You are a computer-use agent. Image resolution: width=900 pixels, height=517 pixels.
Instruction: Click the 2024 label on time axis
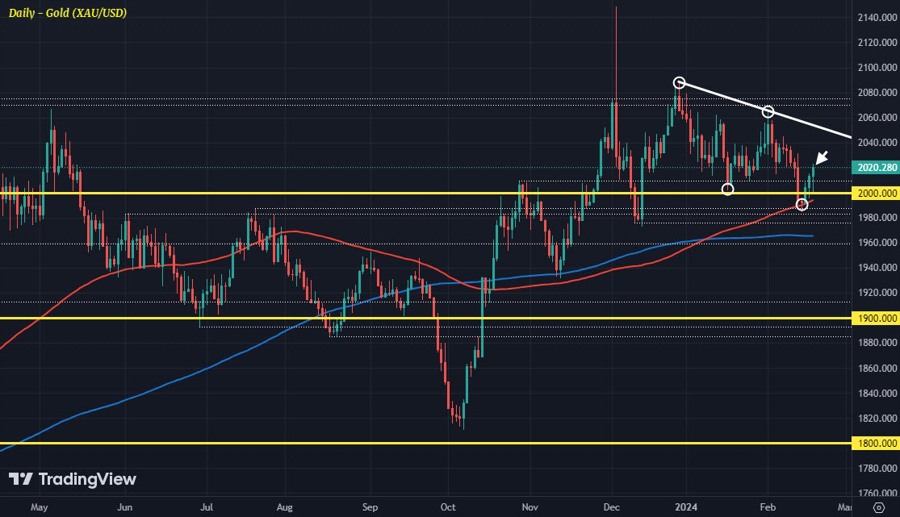point(686,507)
